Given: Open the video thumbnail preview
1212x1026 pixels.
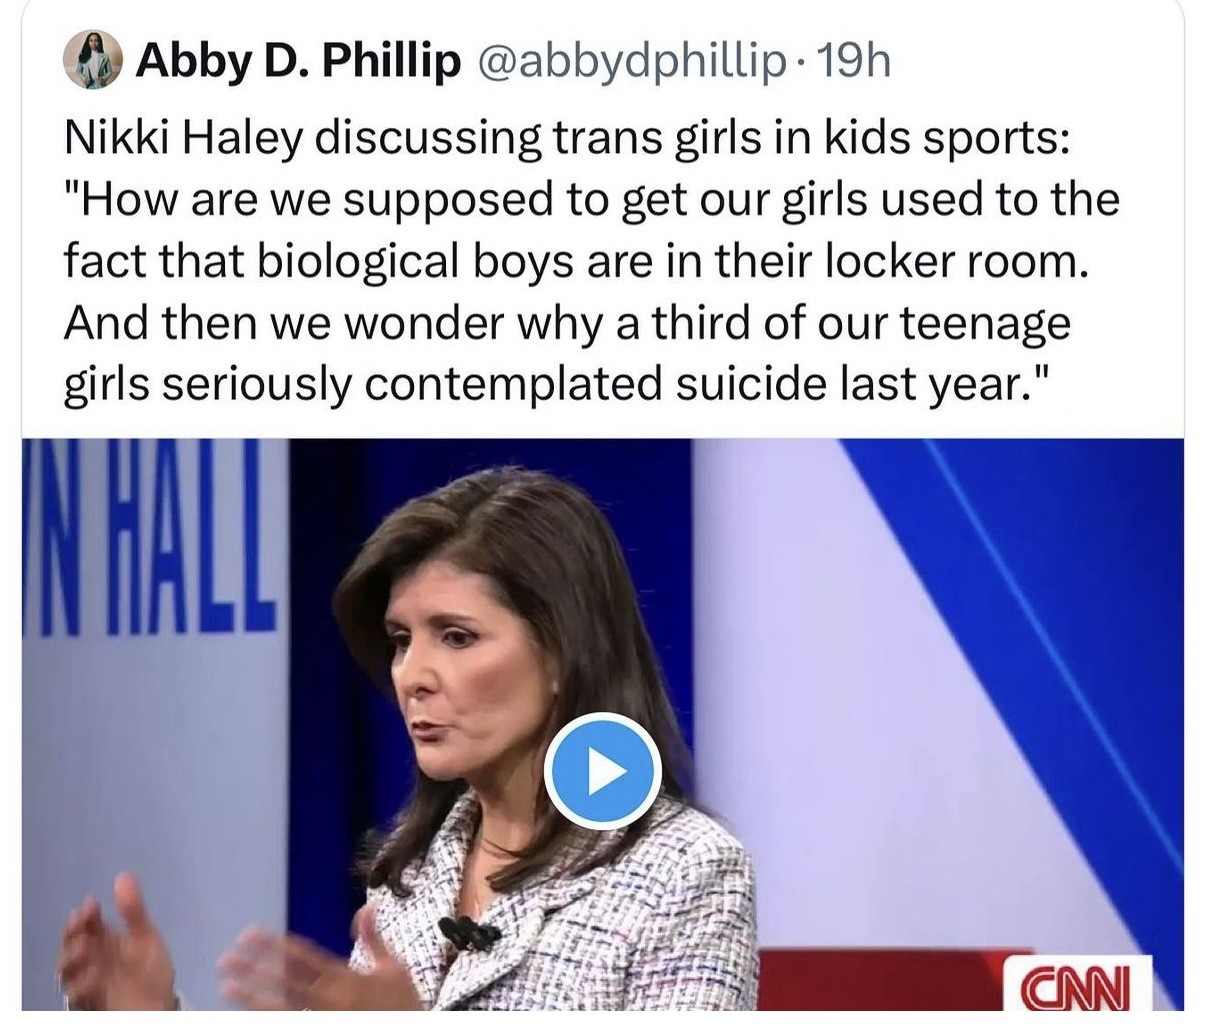Looking at the screenshot, I should 603,724.
